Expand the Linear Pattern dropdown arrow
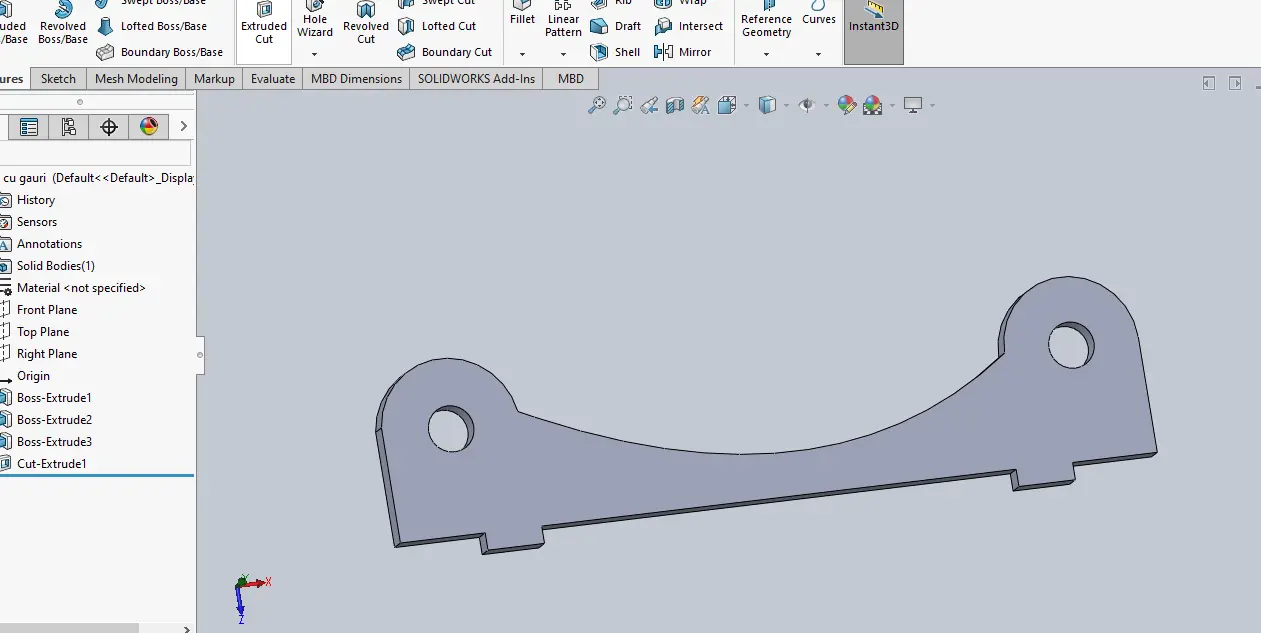Image resolution: width=1261 pixels, height=633 pixels. pos(563,54)
